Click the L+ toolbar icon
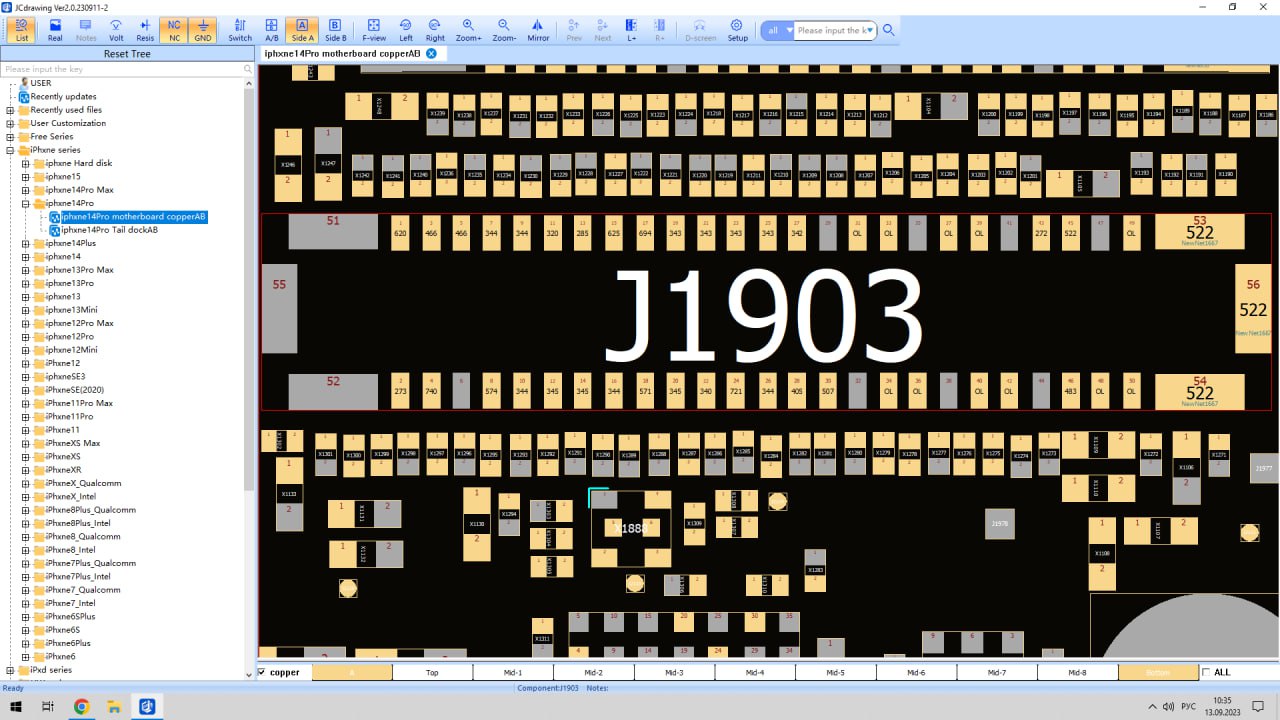1280x720 pixels. coord(632,29)
